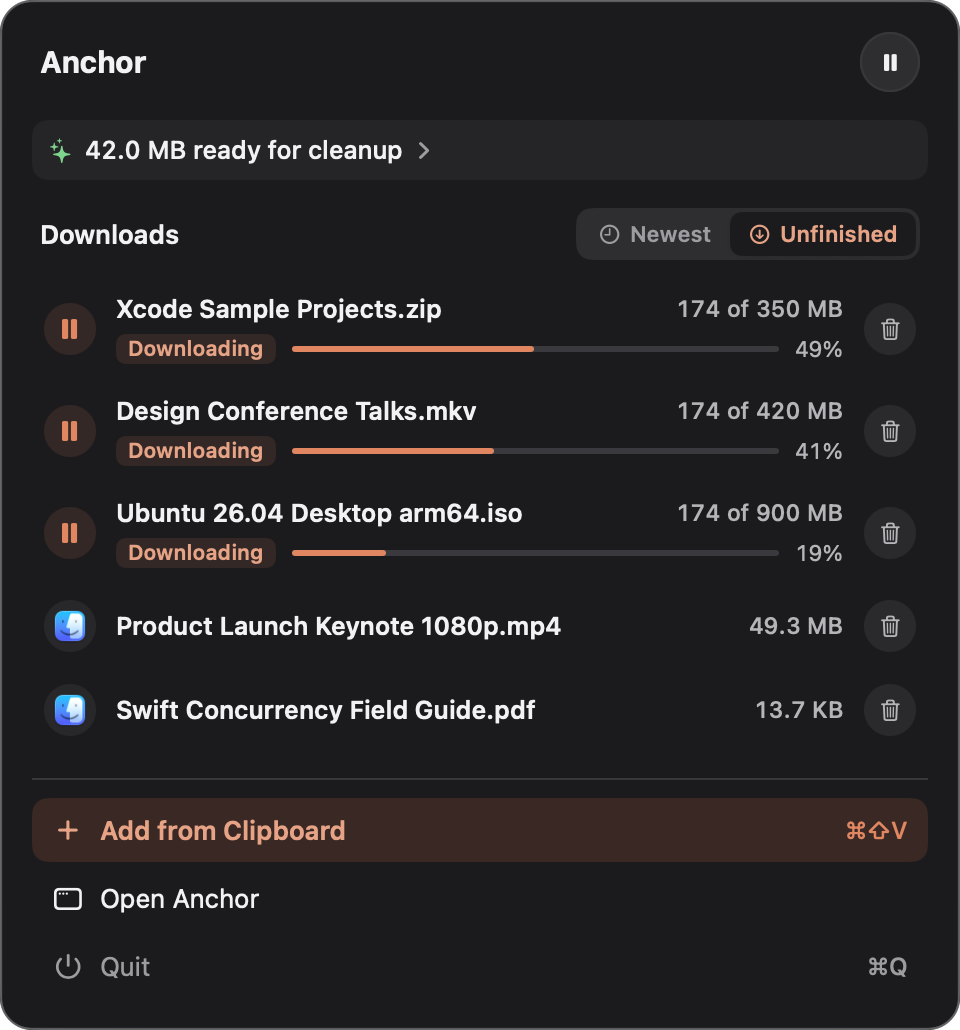Click the 13.7 KB file size
This screenshot has width=960, height=1030.
pos(798,709)
